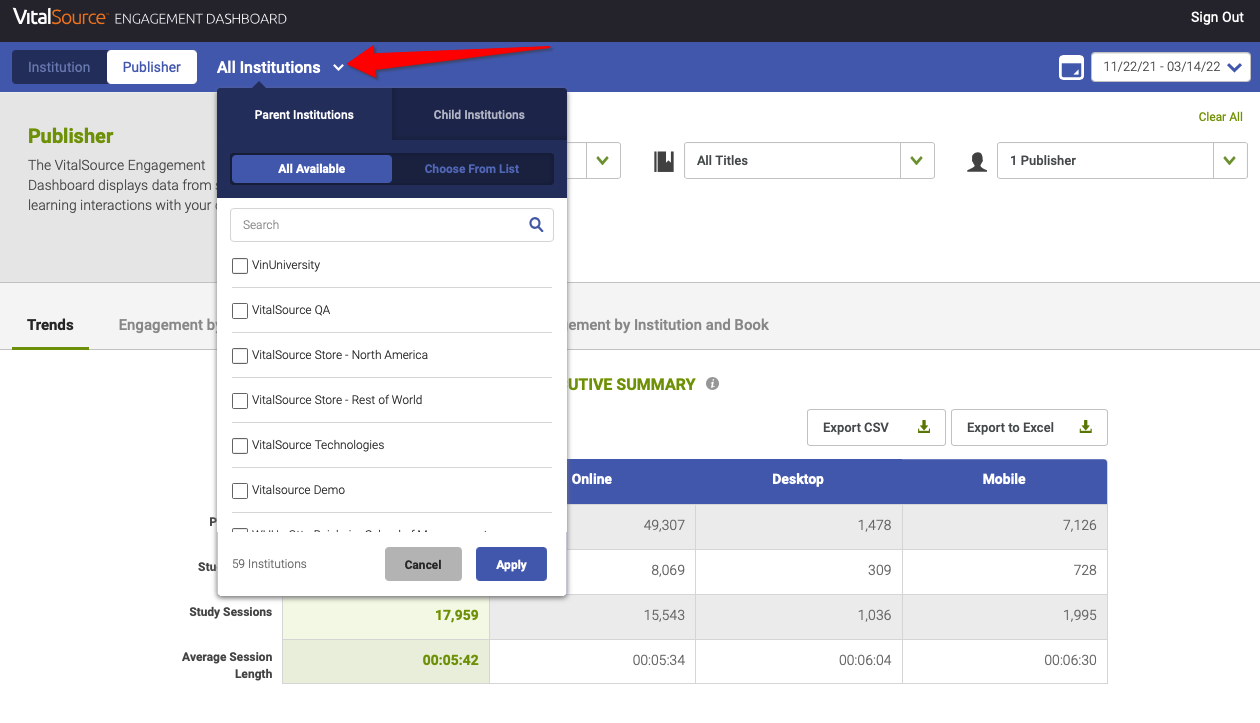Click the Study Sessions row label
This screenshot has height=723, width=1260.
coord(230,612)
